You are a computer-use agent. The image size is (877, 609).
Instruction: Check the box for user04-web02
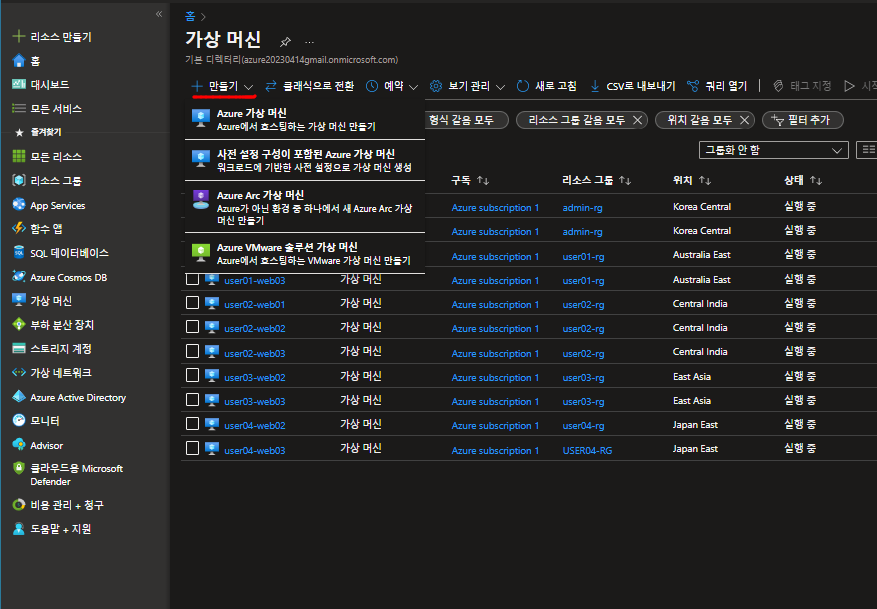[x=192, y=424]
